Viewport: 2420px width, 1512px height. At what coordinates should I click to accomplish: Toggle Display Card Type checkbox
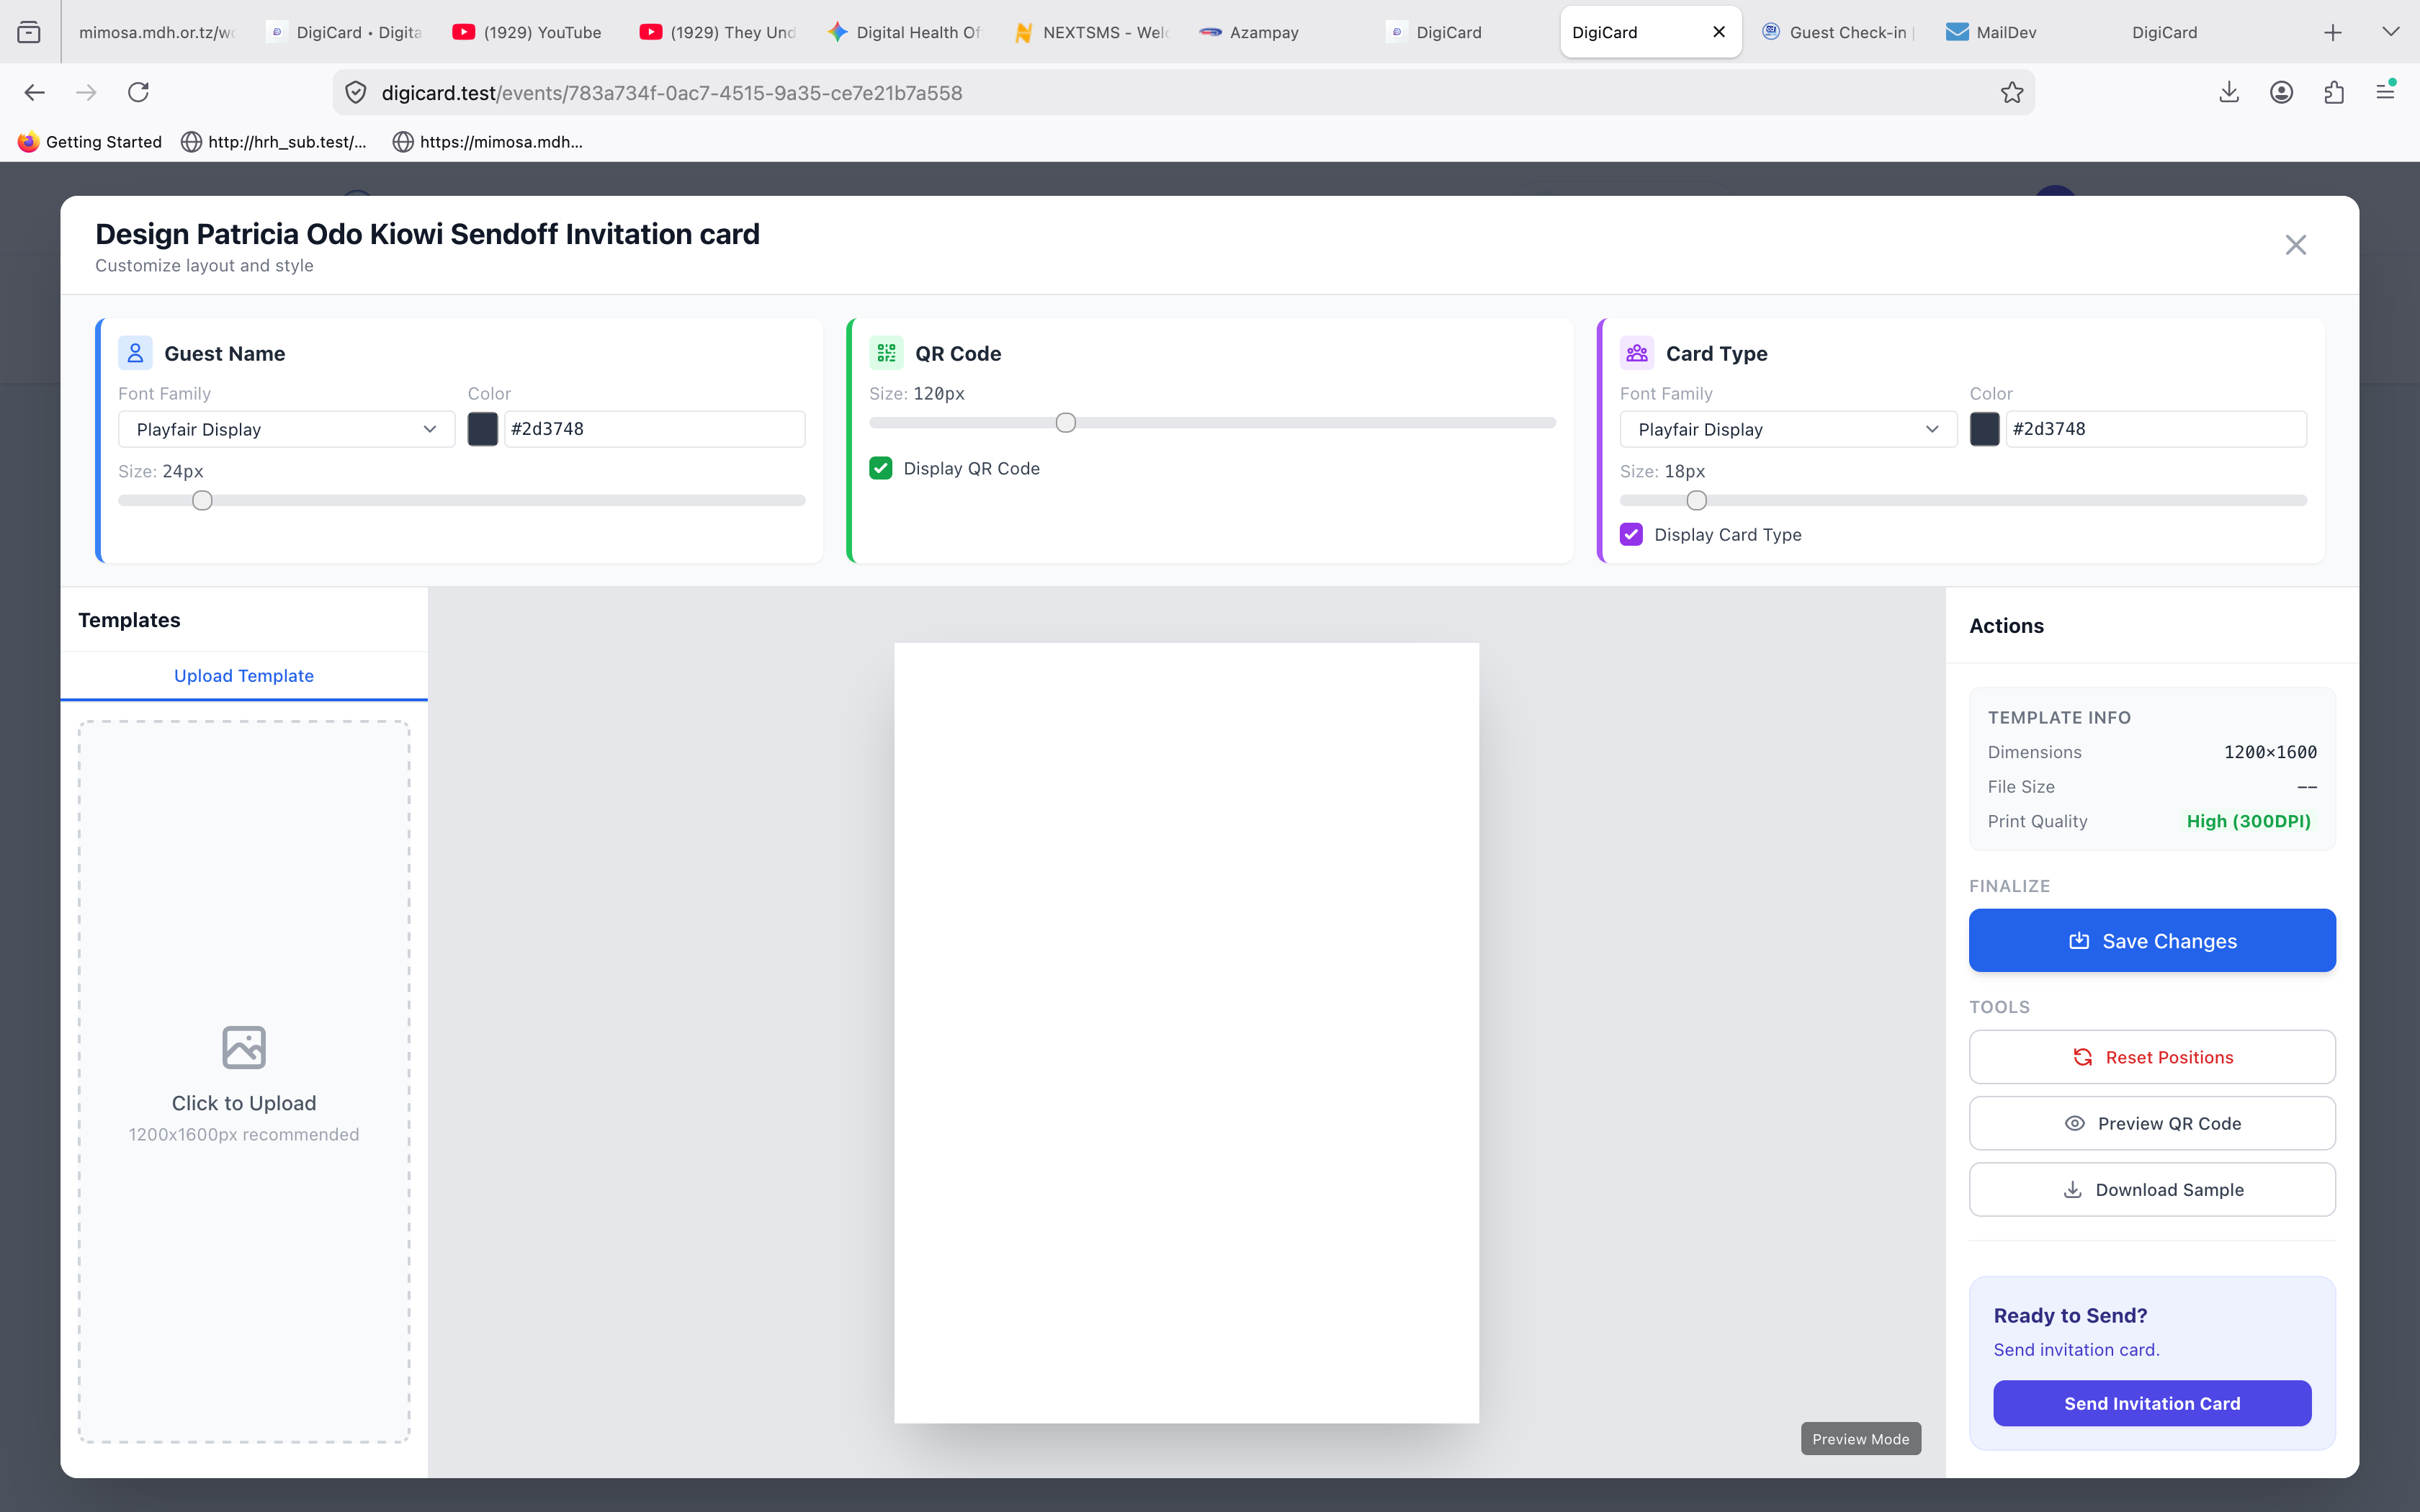[x=1631, y=534]
